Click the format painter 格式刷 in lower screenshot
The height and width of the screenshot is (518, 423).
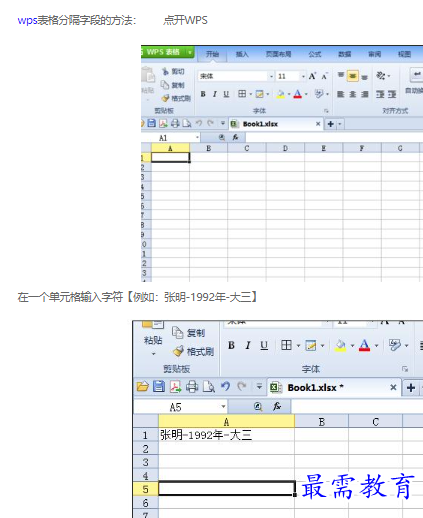coord(194,351)
